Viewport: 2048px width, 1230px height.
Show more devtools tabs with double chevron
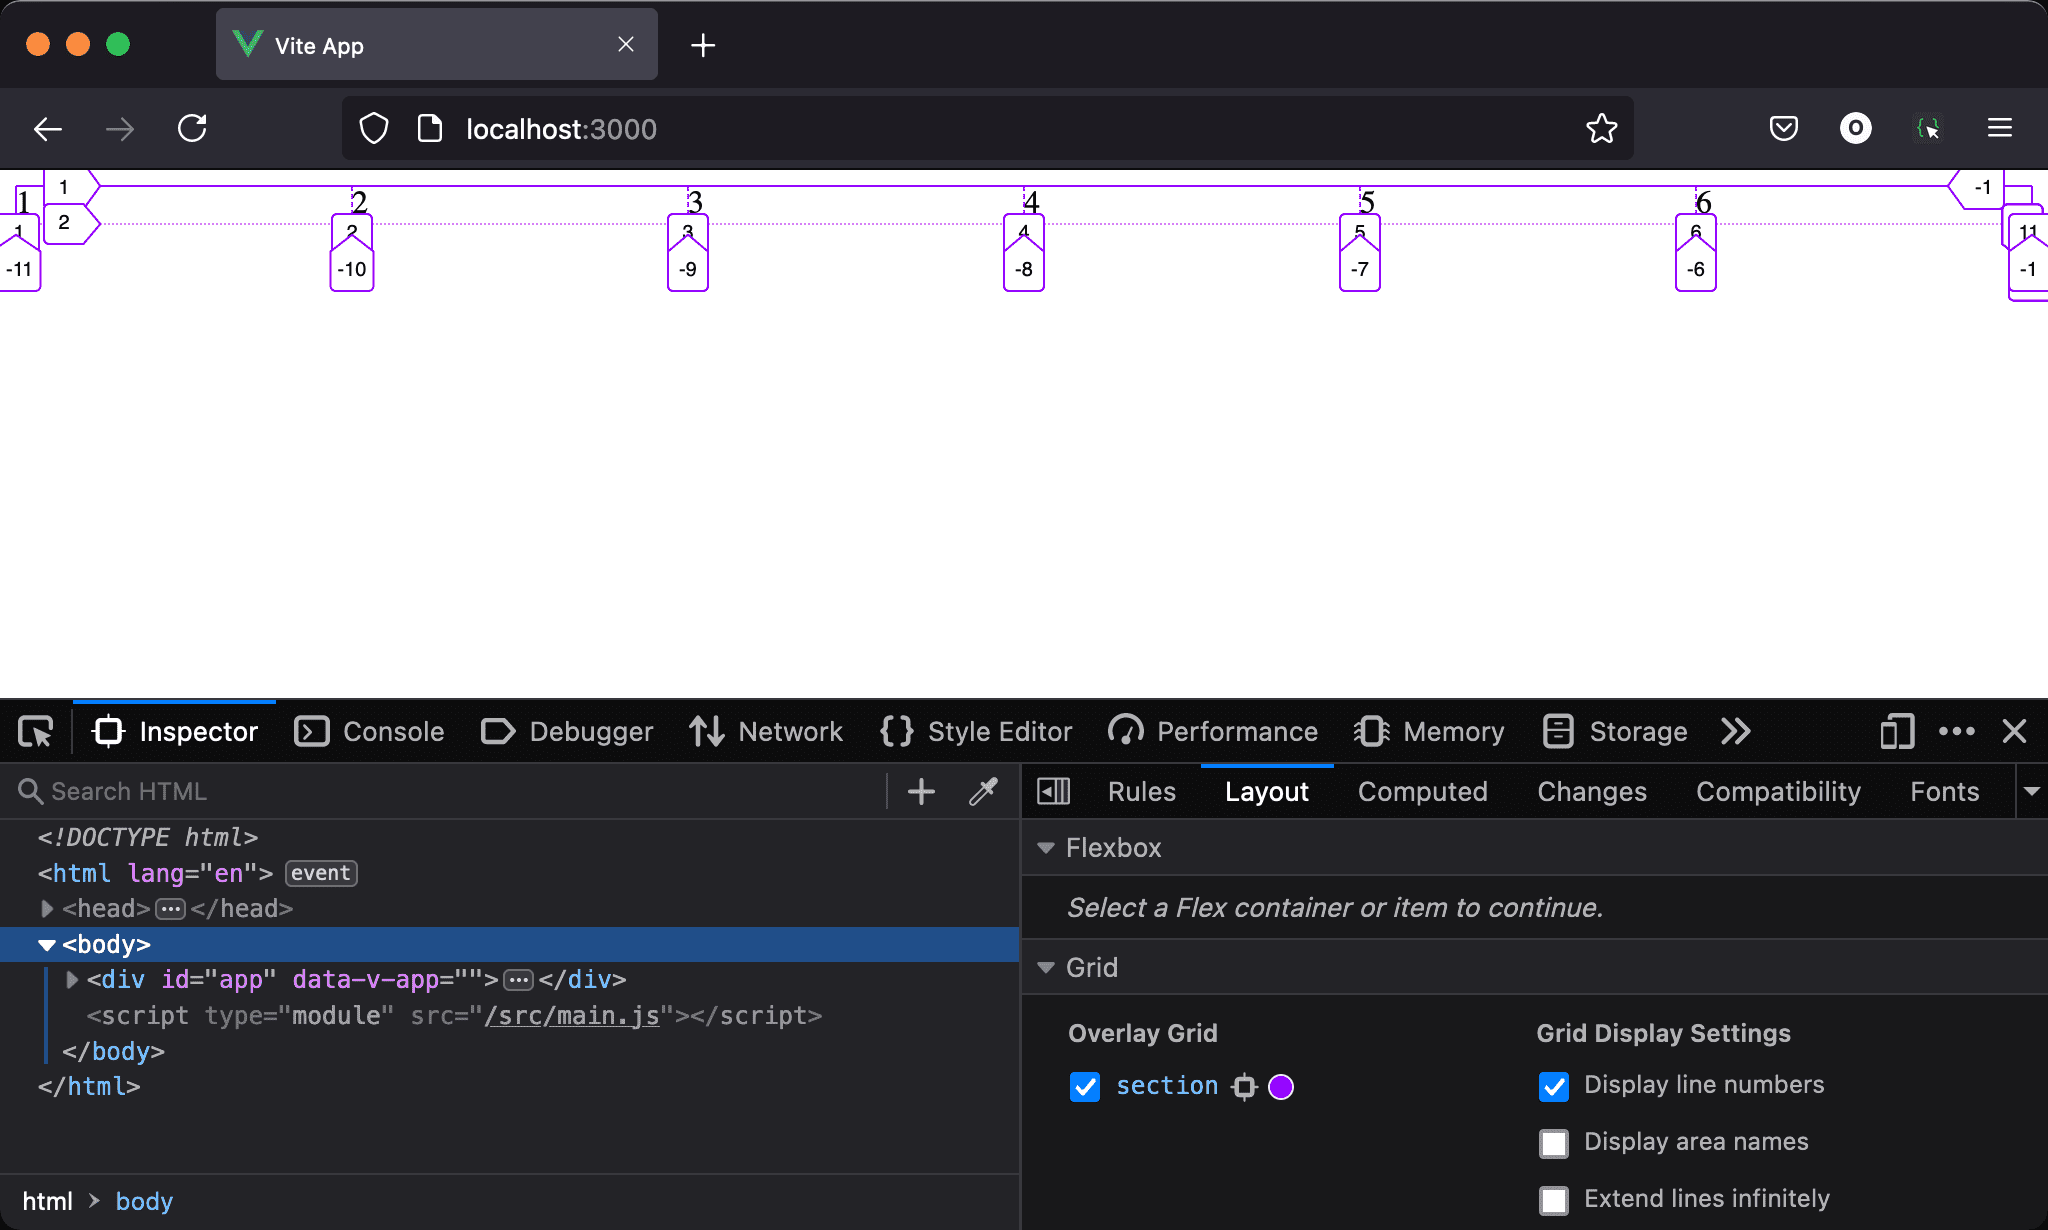pos(1736,732)
